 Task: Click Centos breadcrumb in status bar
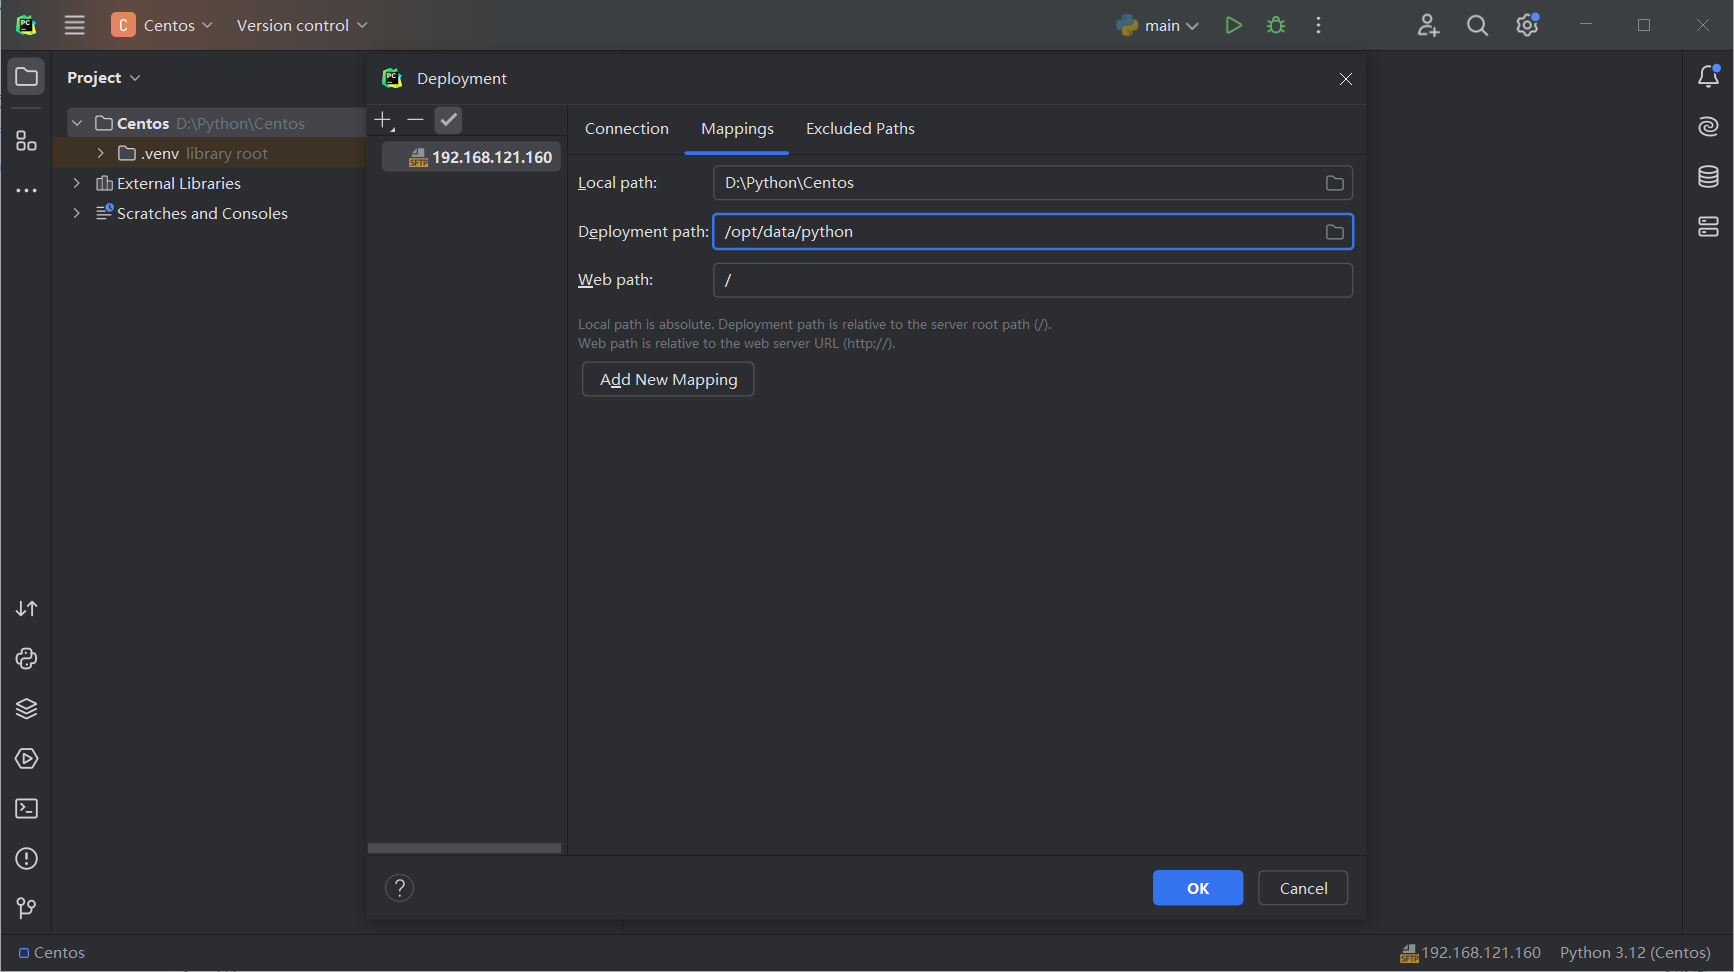52,953
